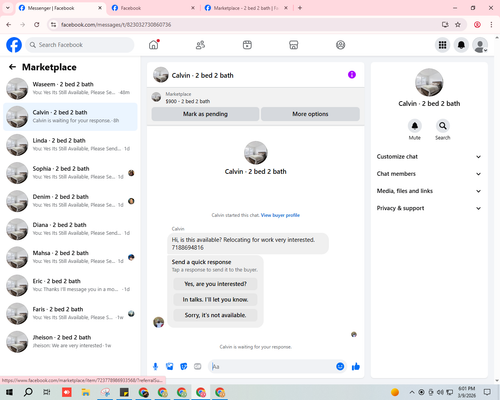Go back in browser history
500x400 pixels.
pyautogui.click(x=9, y=24)
